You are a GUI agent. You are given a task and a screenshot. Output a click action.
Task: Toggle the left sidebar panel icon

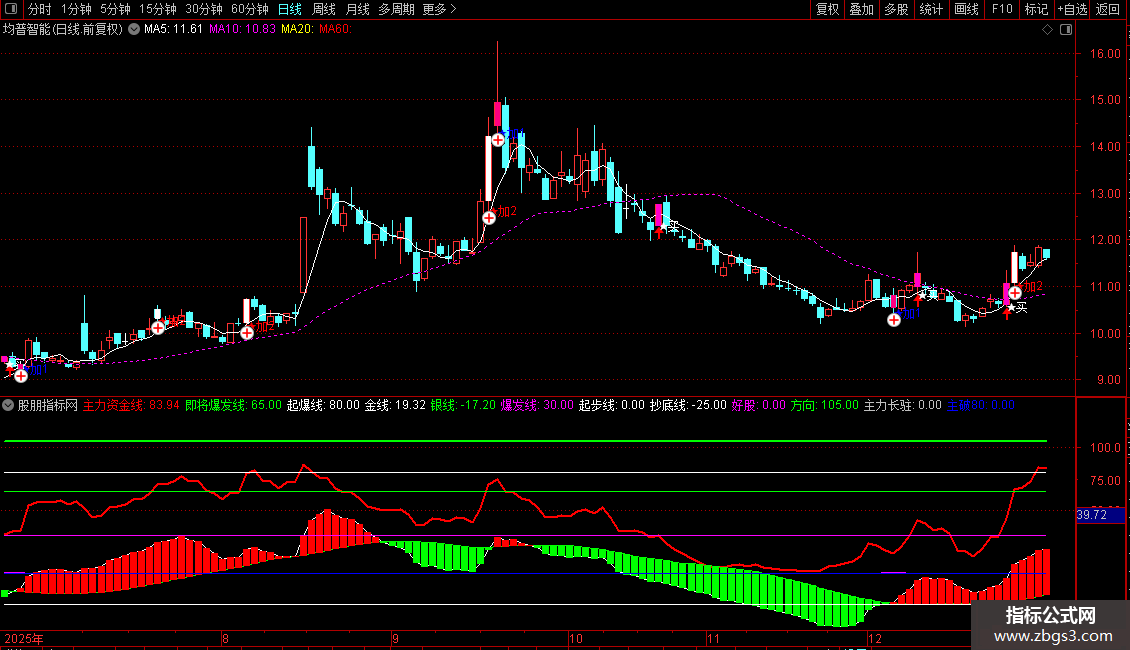click(12, 10)
